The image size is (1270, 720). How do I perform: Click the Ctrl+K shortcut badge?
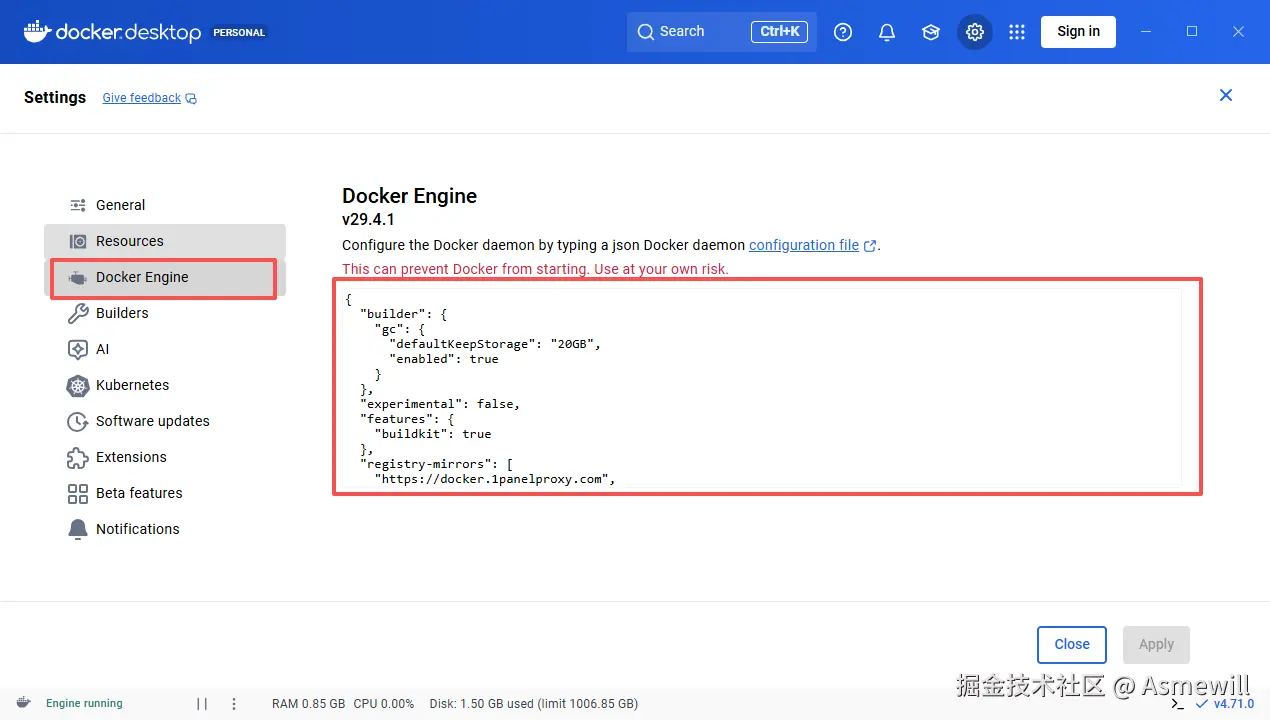point(780,31)
